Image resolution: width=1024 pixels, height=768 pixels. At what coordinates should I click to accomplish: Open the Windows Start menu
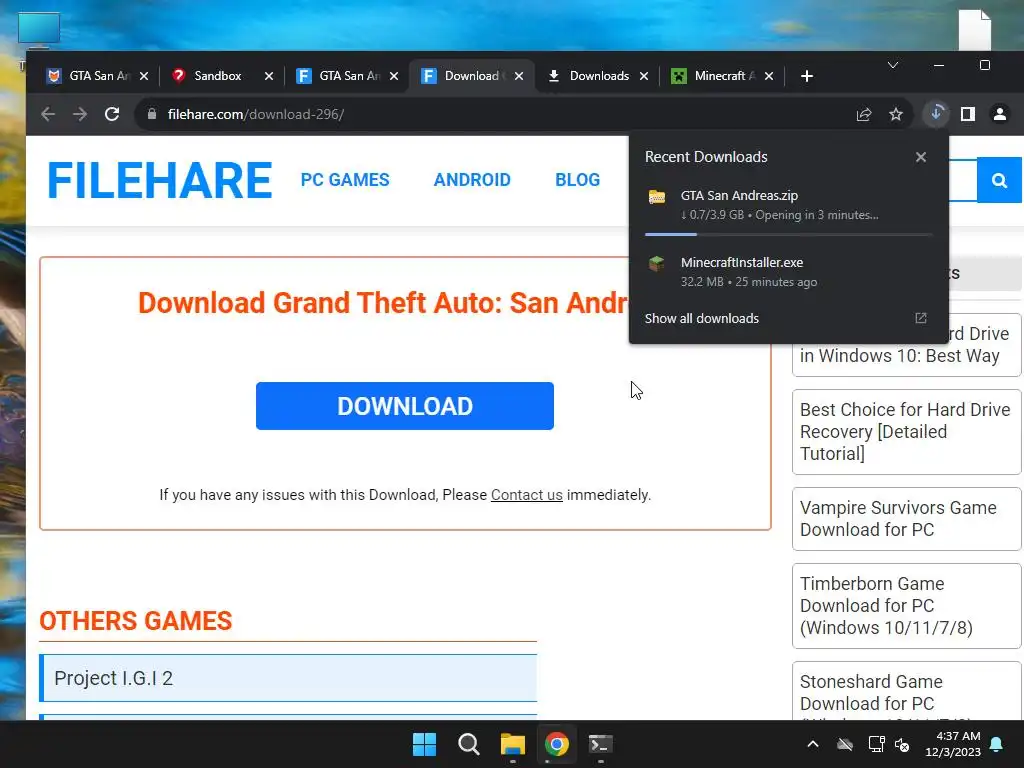pyautogui.click(x=424, y=744)
